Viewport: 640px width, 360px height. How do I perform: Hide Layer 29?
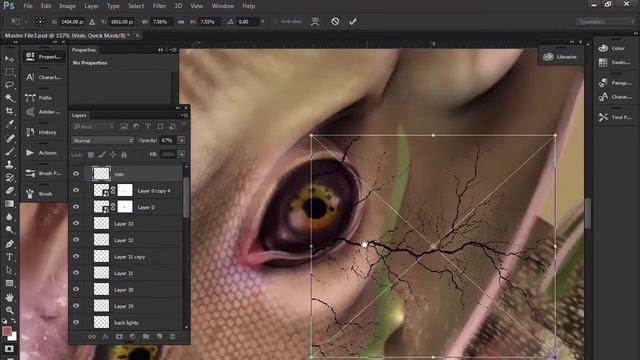pyautogui.click(x=76, y=306)
